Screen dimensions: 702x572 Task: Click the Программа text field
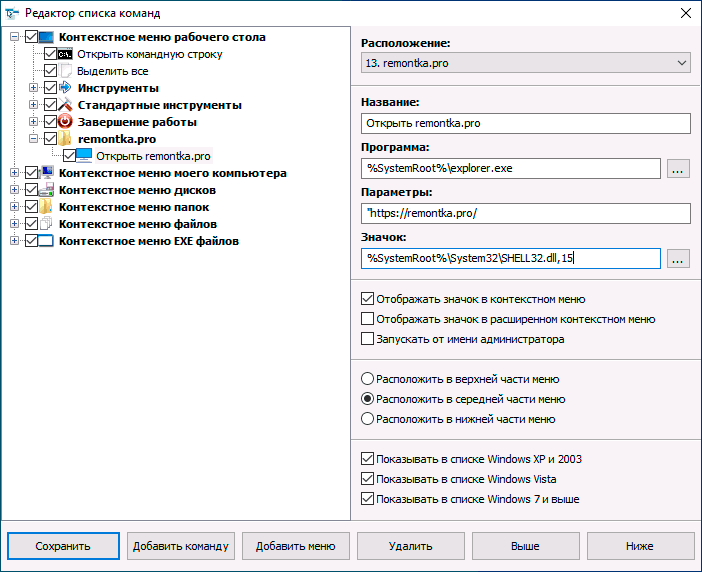tap(511, 168)
